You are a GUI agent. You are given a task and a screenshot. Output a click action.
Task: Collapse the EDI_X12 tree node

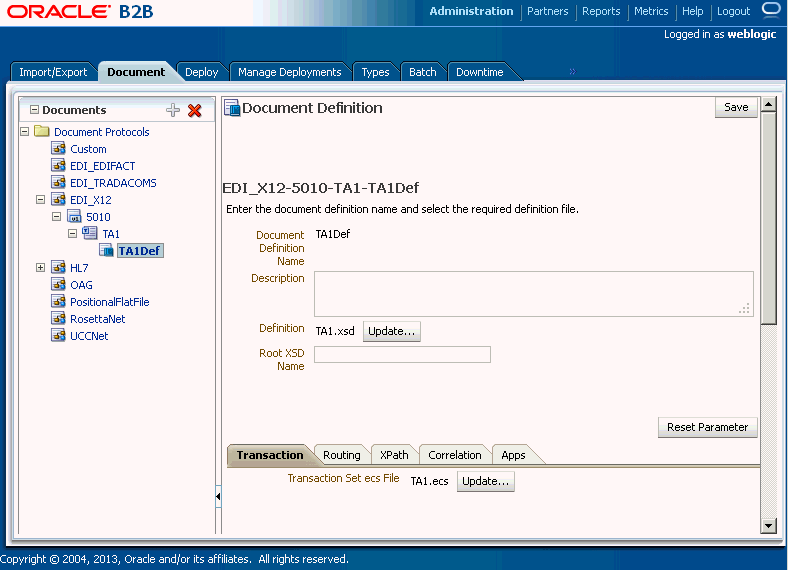tap(41, 200)
